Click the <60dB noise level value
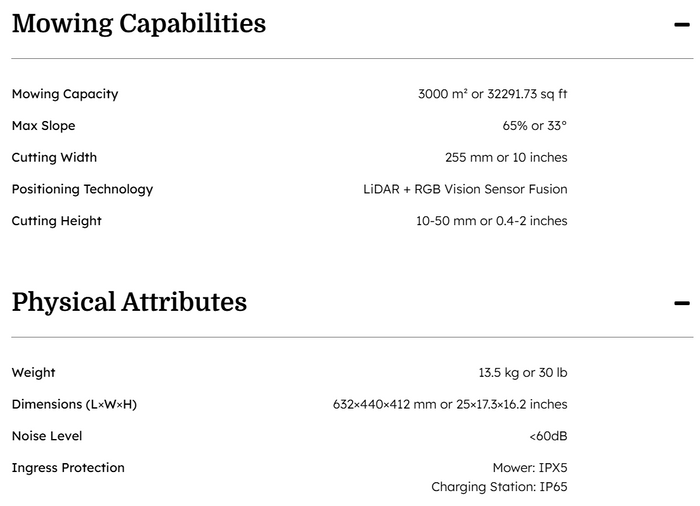The height and width of the screenshot is (506, 700). (x=548, y=436)
